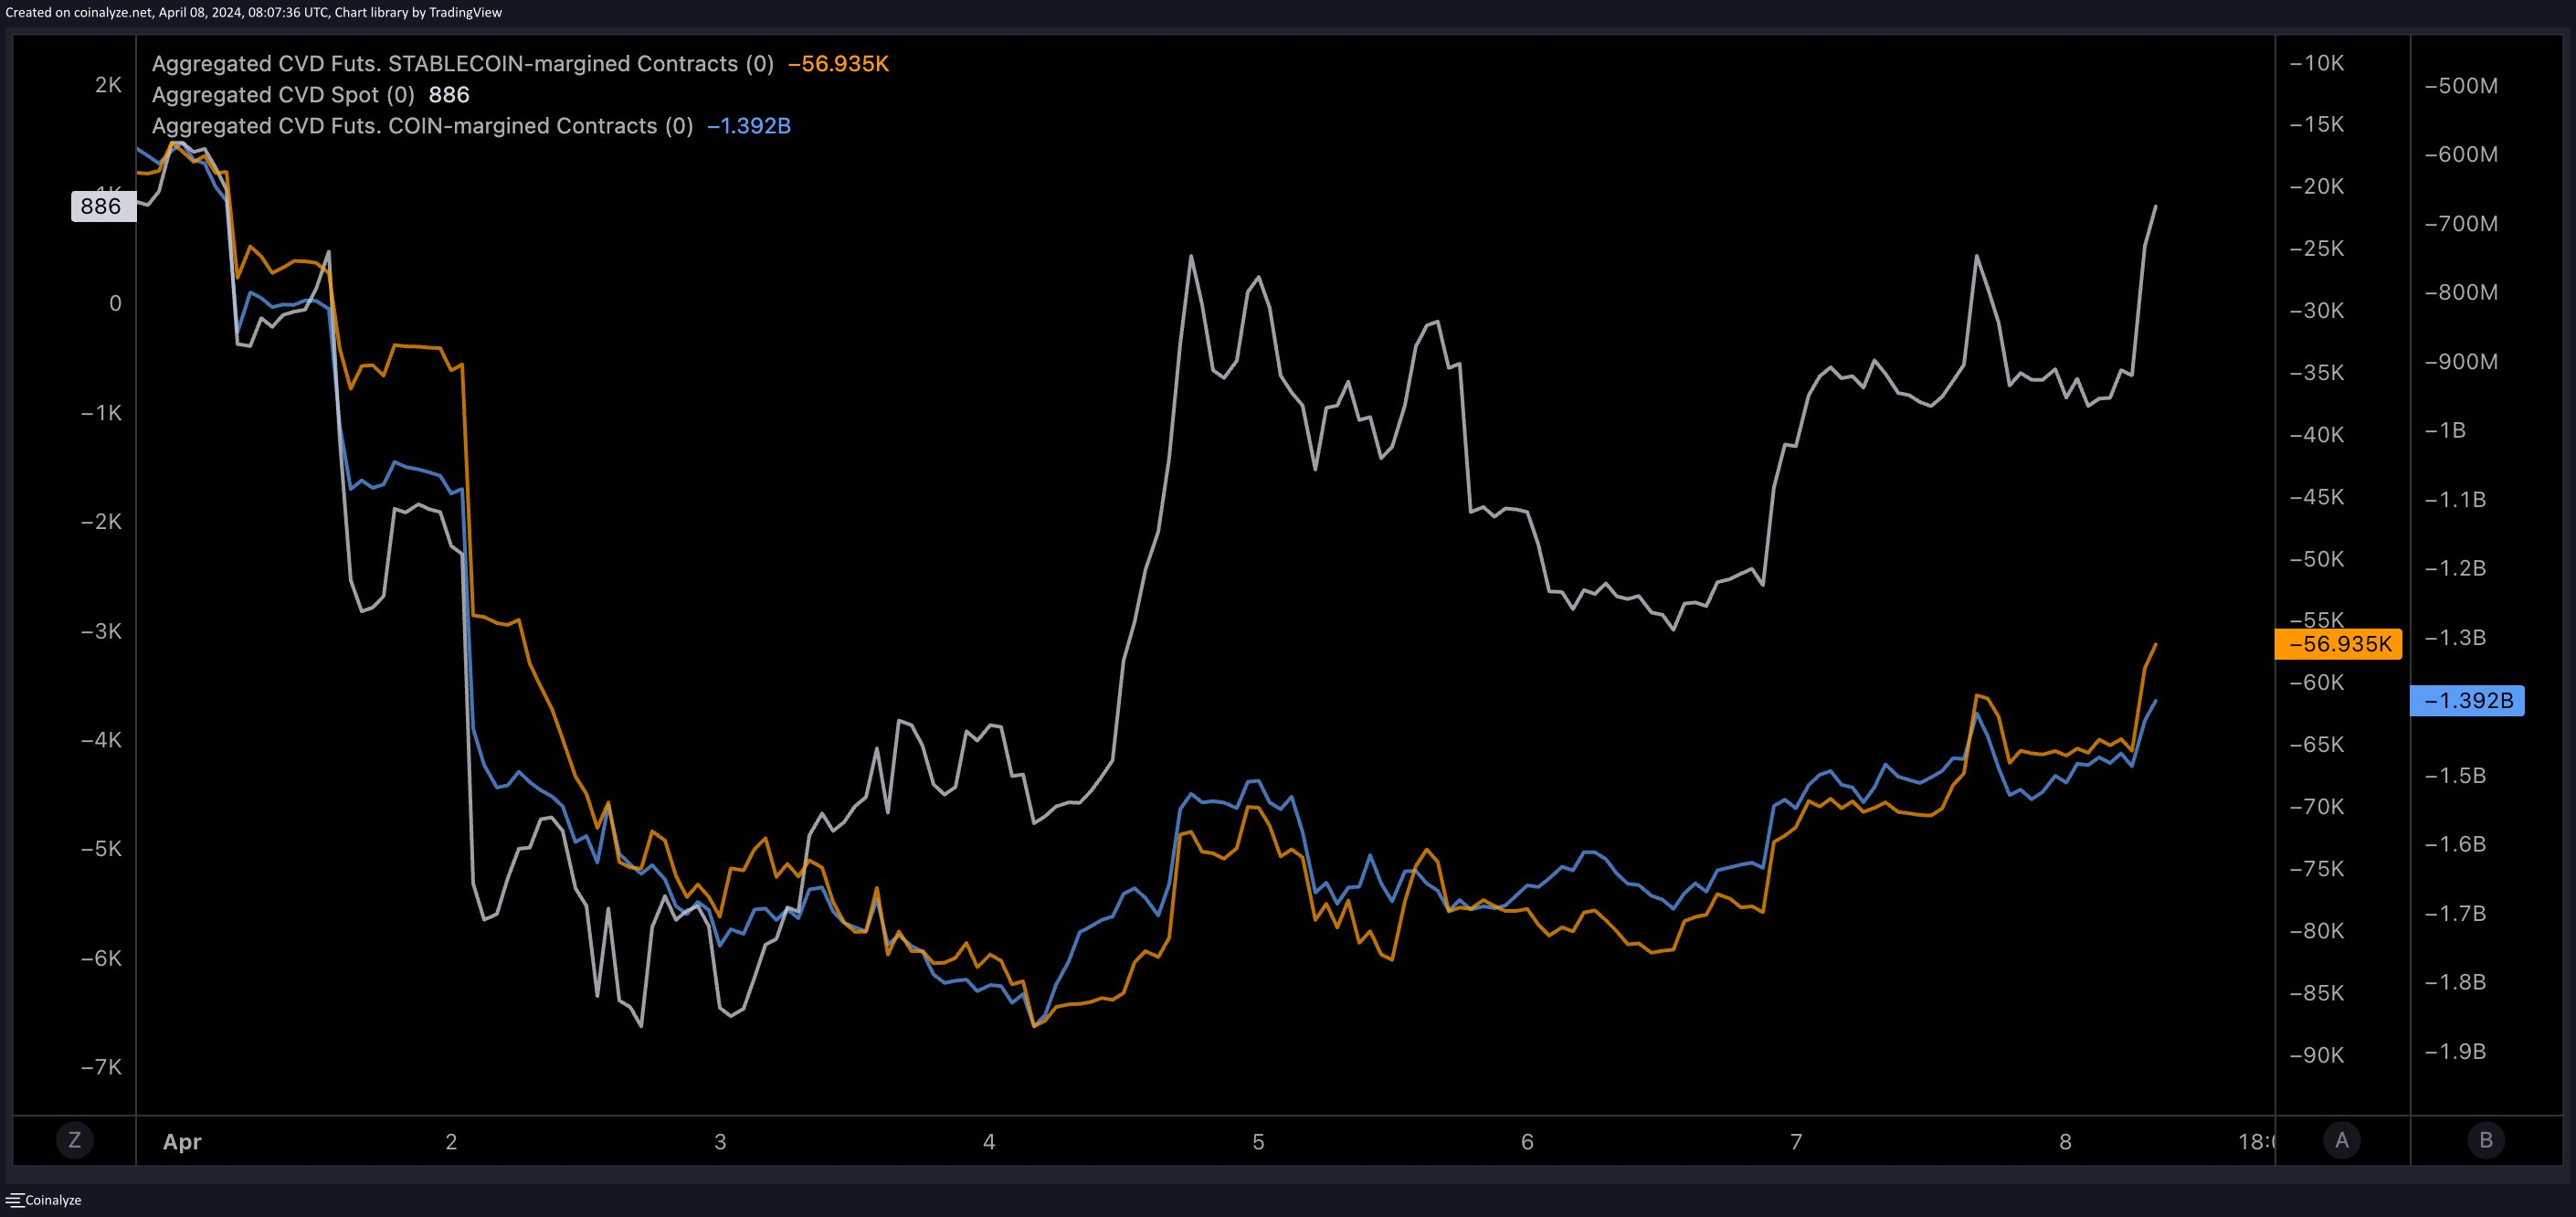Select the Aggregated CVD Spot legend title
Image resolution: width=2576 pixels, height=1217 pixels.
point(282,95)
